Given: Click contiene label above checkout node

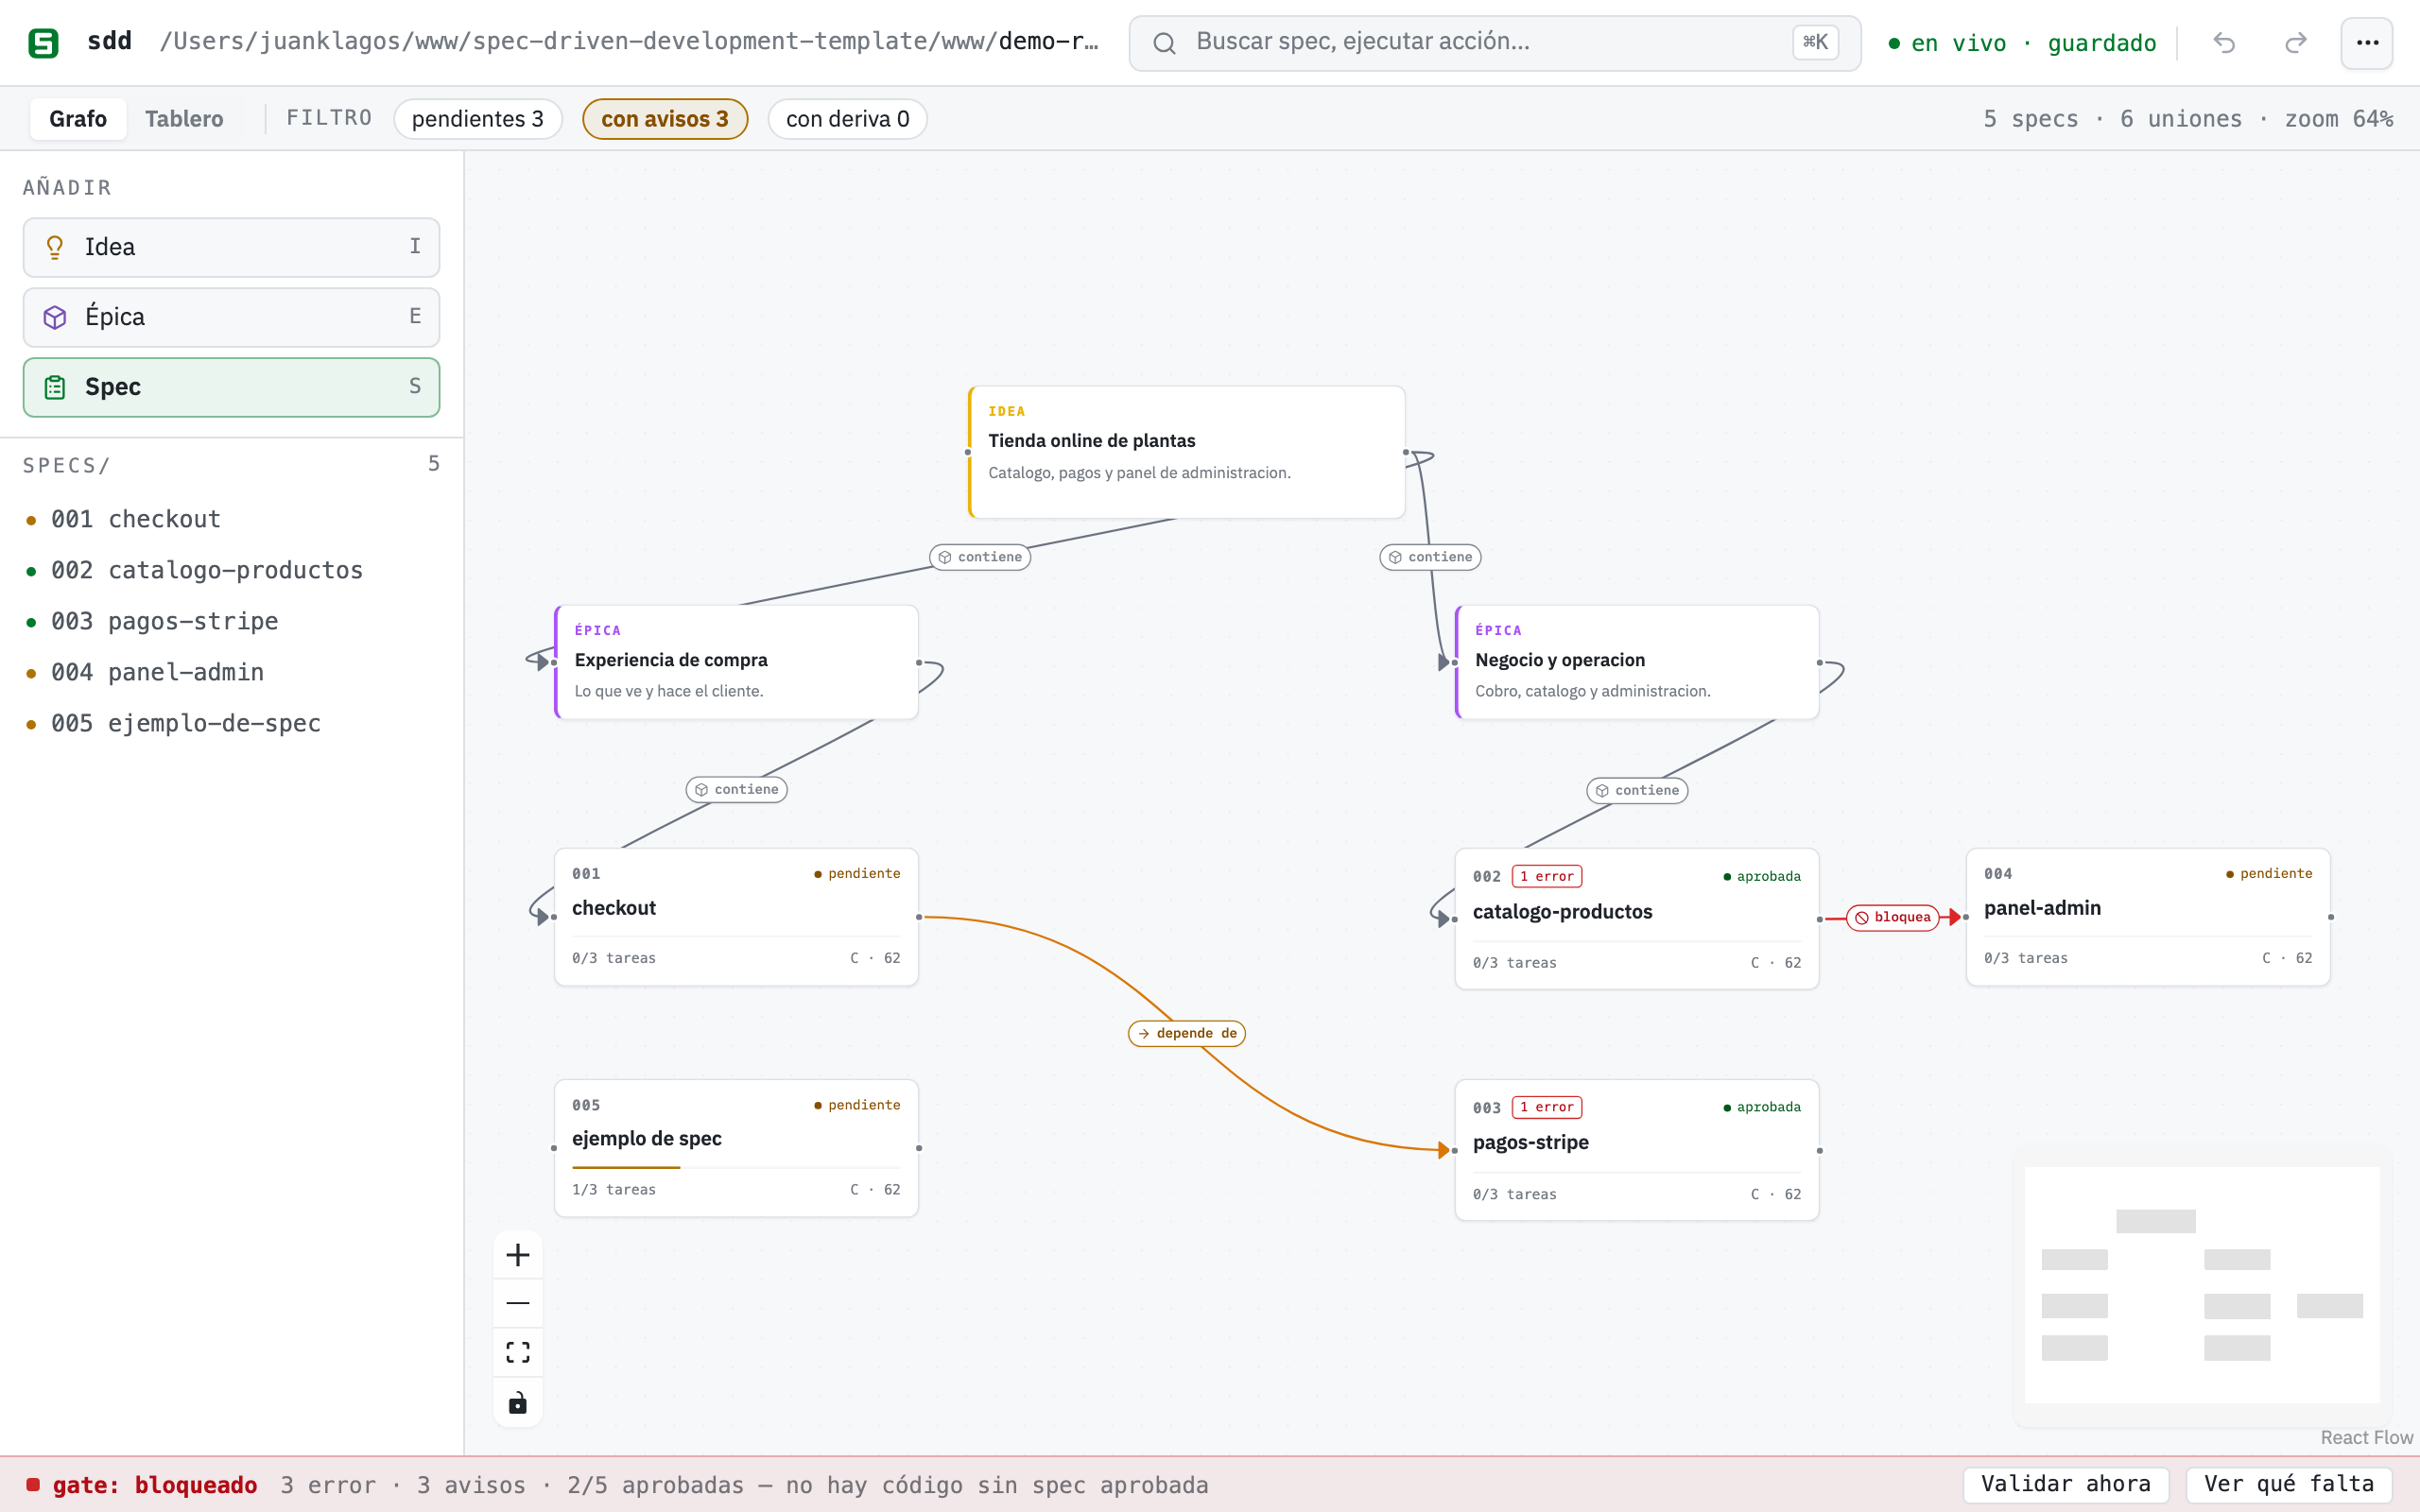Looking at the screenshot, I should [x=737, y=789].
